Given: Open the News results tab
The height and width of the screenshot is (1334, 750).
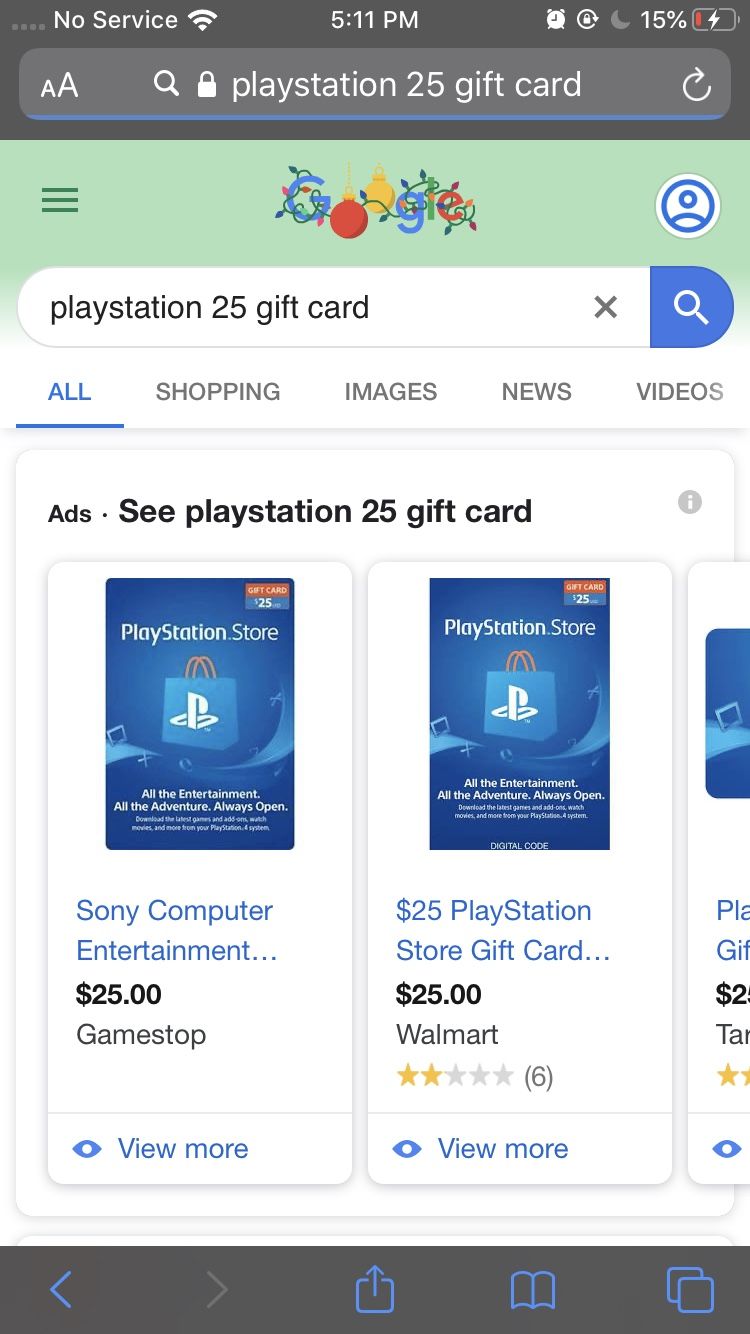Looking at the screenshot, I should 537,391.
